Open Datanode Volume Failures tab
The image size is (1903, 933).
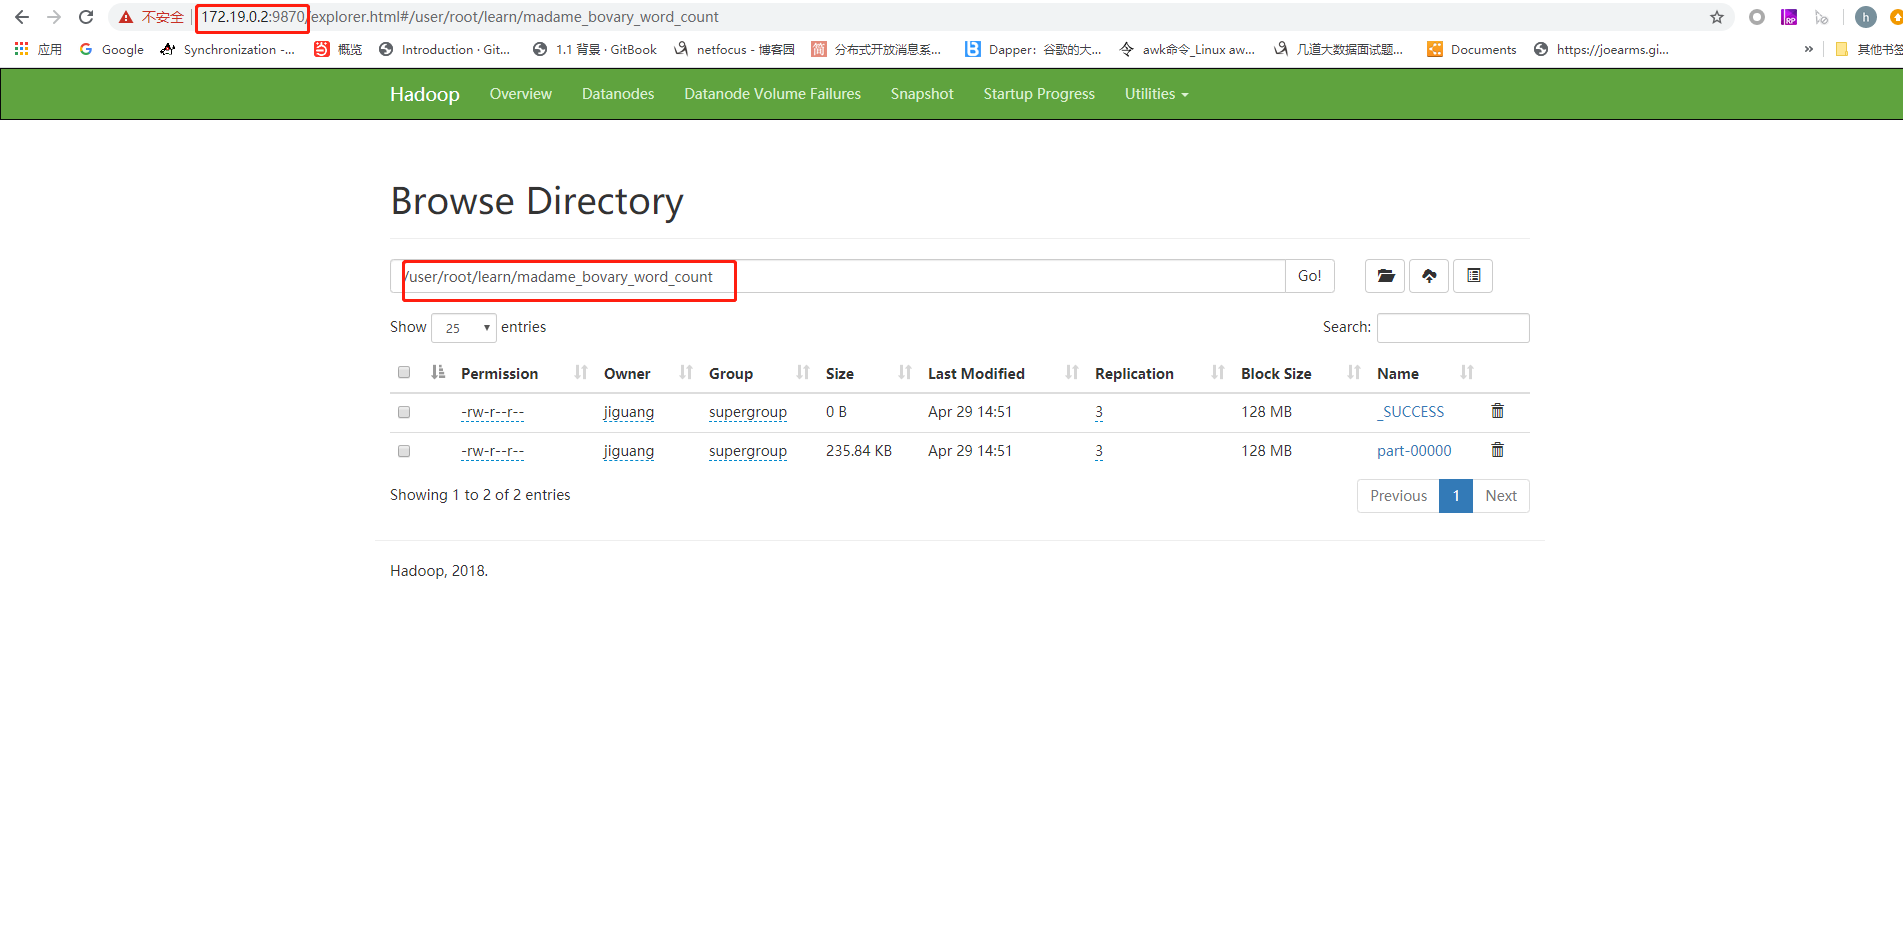(772, 94)
